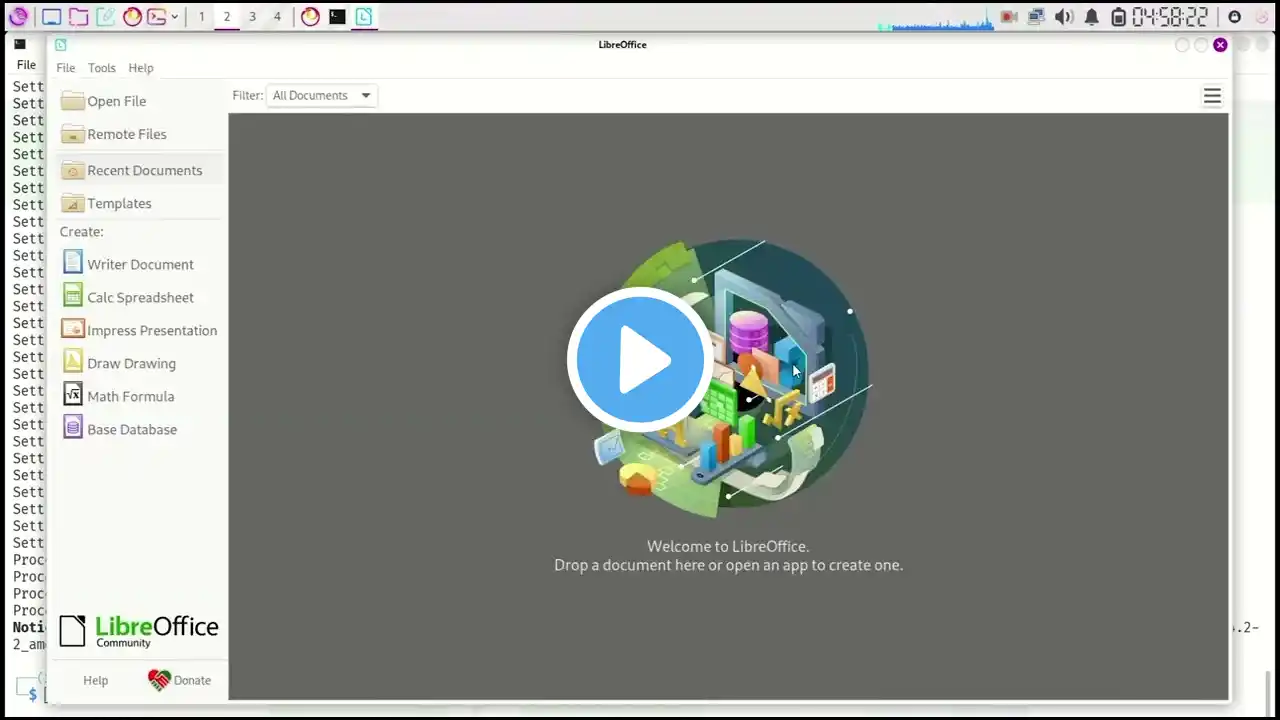Click the Calc Spreadsheet icon
The height and width of the screenshot is (720, 1280).
72,296
